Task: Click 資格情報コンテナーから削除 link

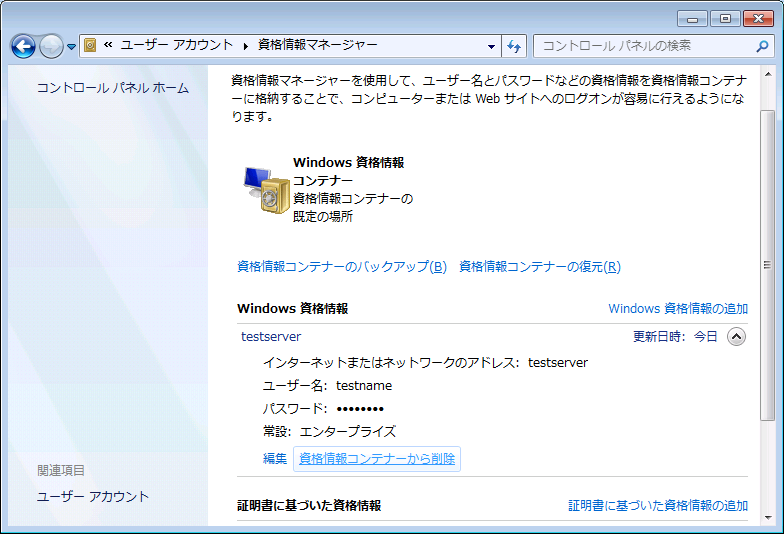Action: click(377, 458)
